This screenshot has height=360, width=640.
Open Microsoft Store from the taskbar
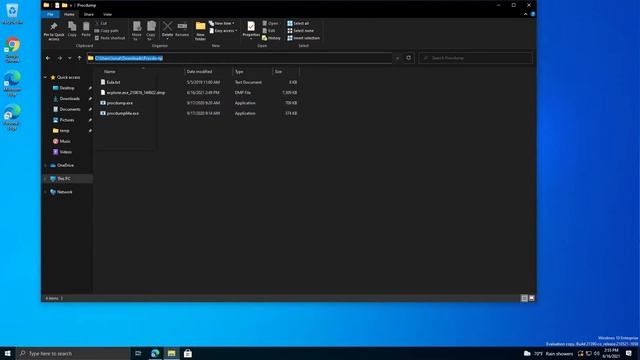[x=188, y=353]
